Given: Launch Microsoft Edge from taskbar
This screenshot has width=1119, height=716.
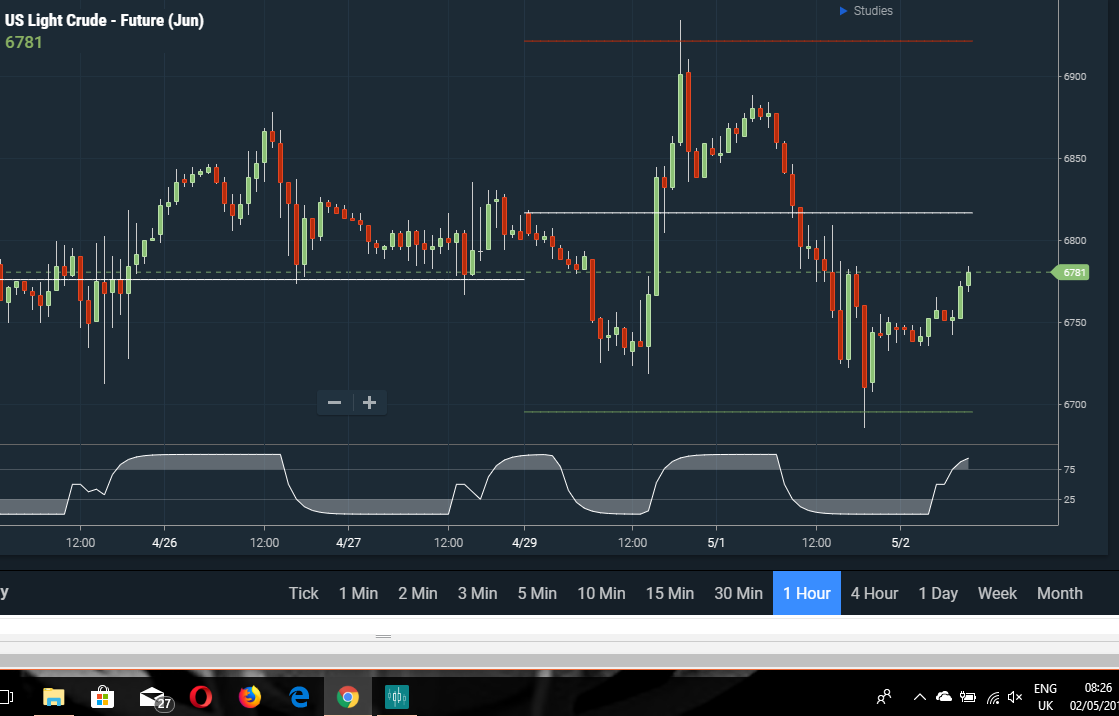Looking at the screenshot, I should point(299,697).
